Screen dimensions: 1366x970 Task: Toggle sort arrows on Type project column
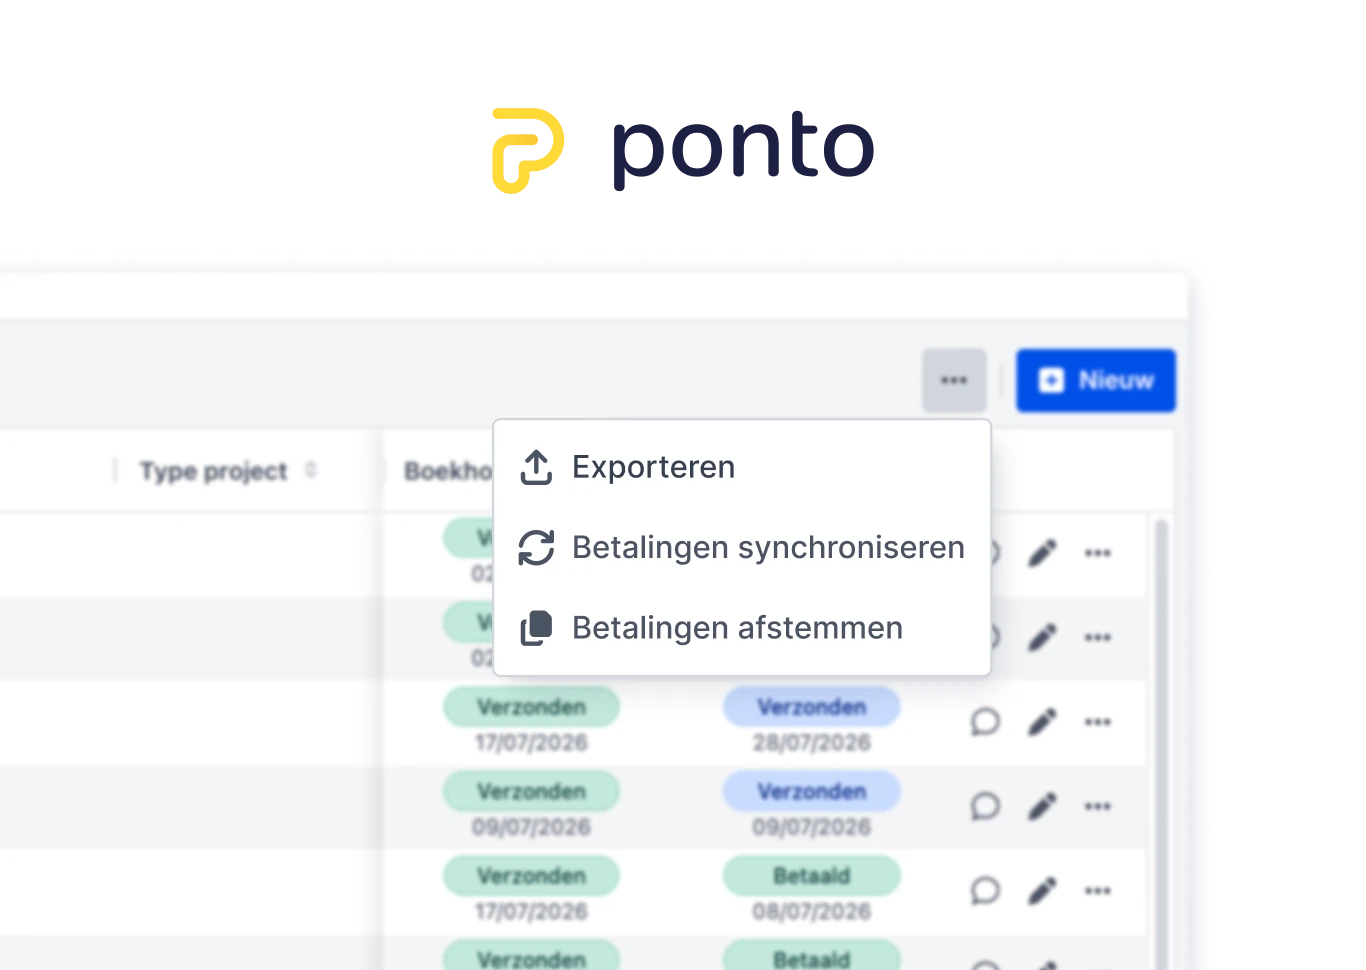pyautogui.click(x=311, y=470)
